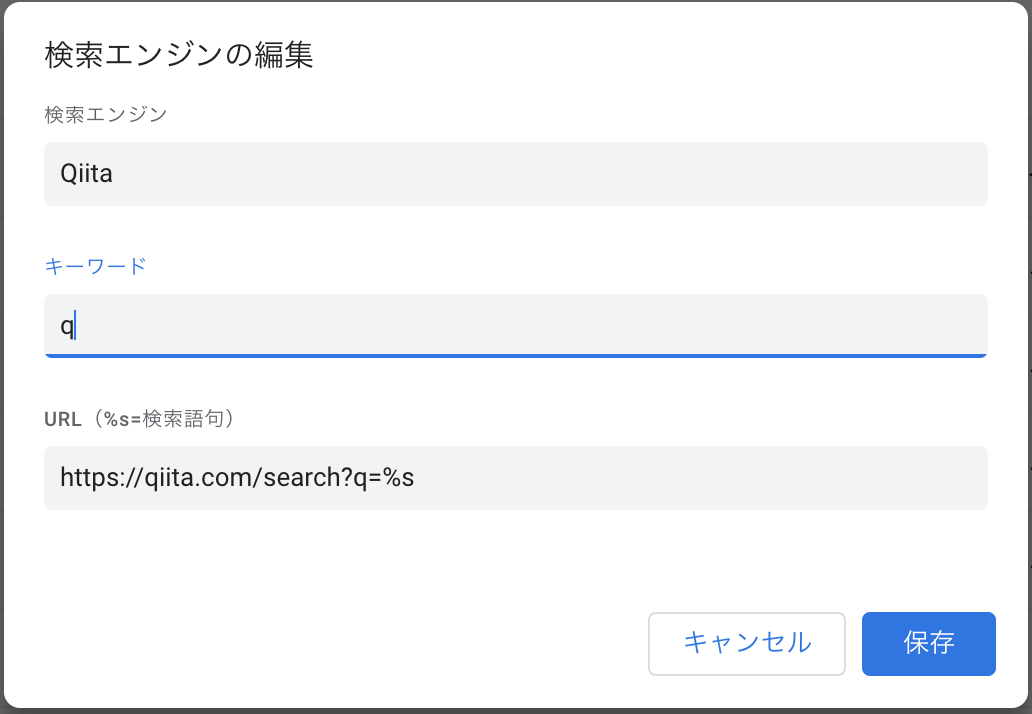
Task: Select the %s placeholder in the URL field
Action: 404,477
